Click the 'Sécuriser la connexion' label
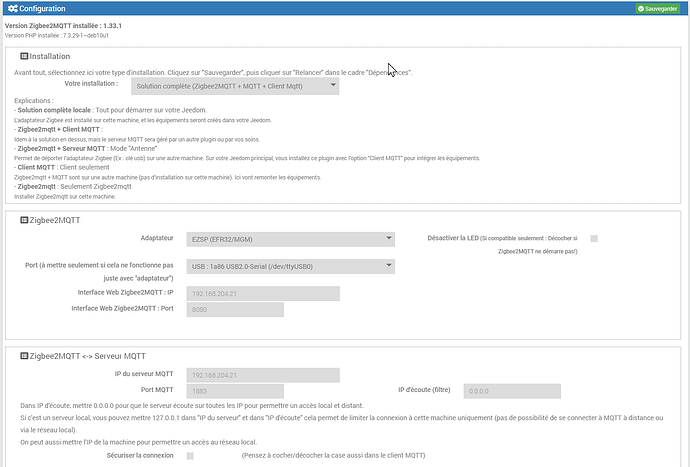The height and width of the screenshot is (467, 690). pos(140,455)
